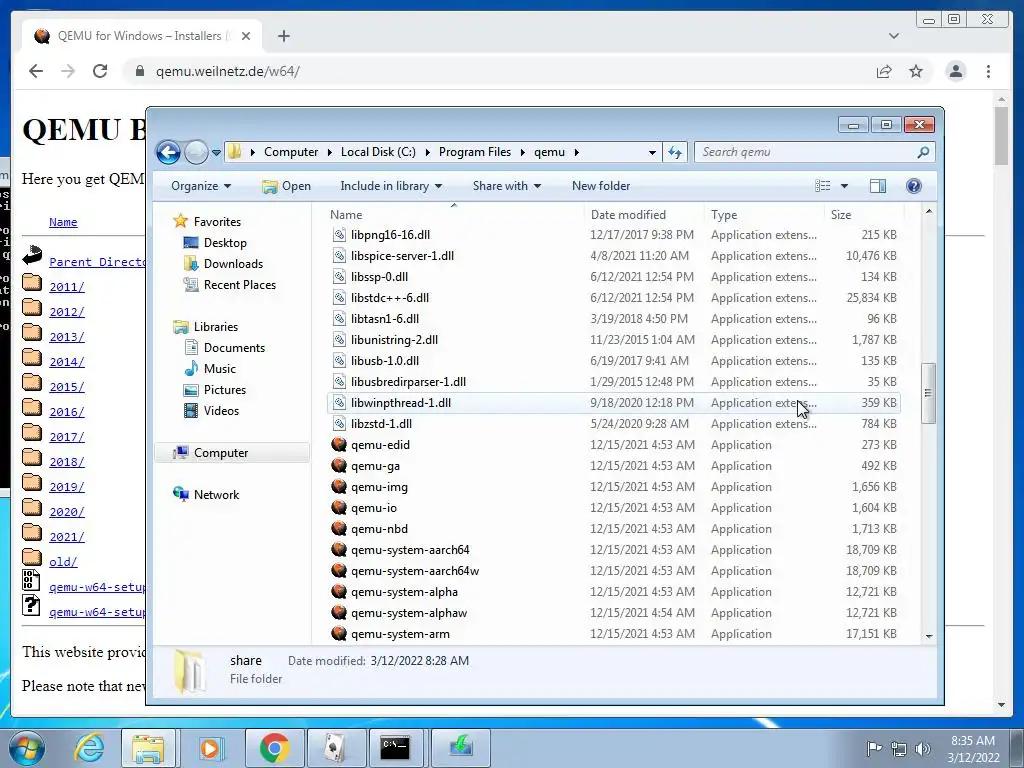Select Recent Places in the navigation pane
The width and height of the screenshot is (1024, 768).
240,285
